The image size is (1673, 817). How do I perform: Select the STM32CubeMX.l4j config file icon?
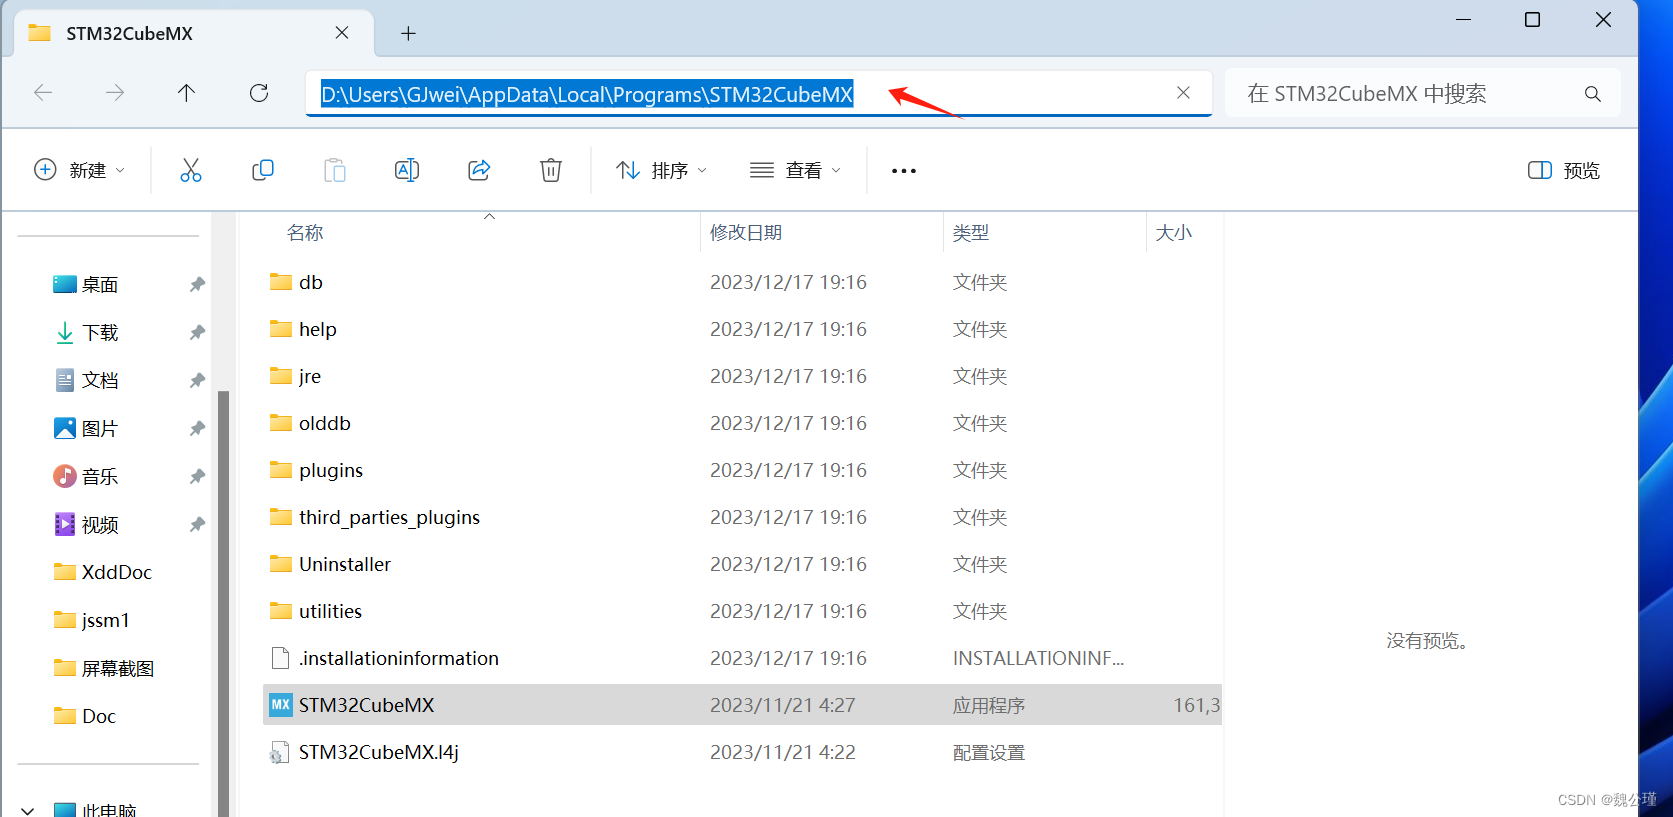(x=280, y=752)
